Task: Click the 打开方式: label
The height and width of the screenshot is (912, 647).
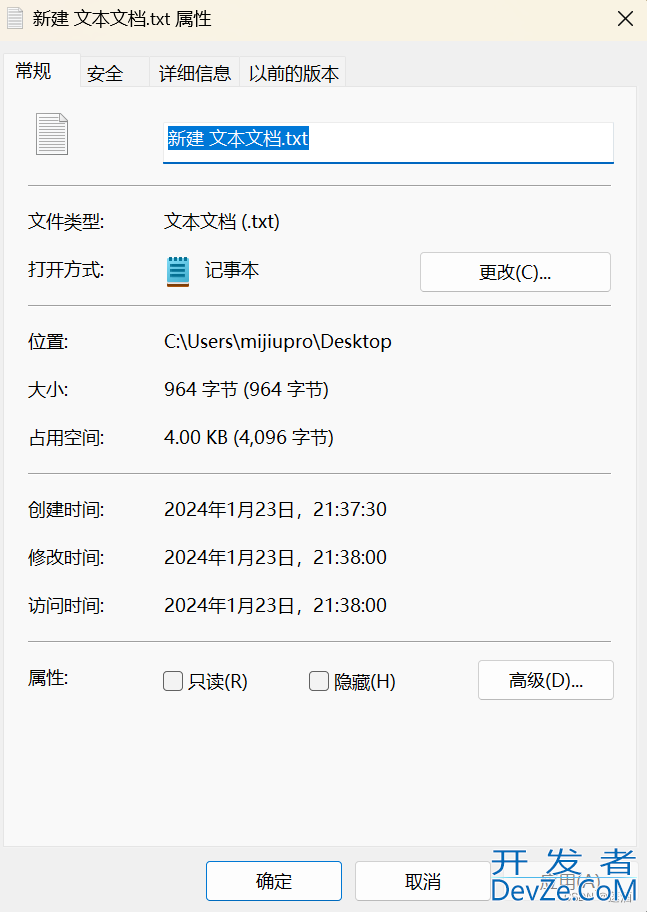Action: pos(66,270)
